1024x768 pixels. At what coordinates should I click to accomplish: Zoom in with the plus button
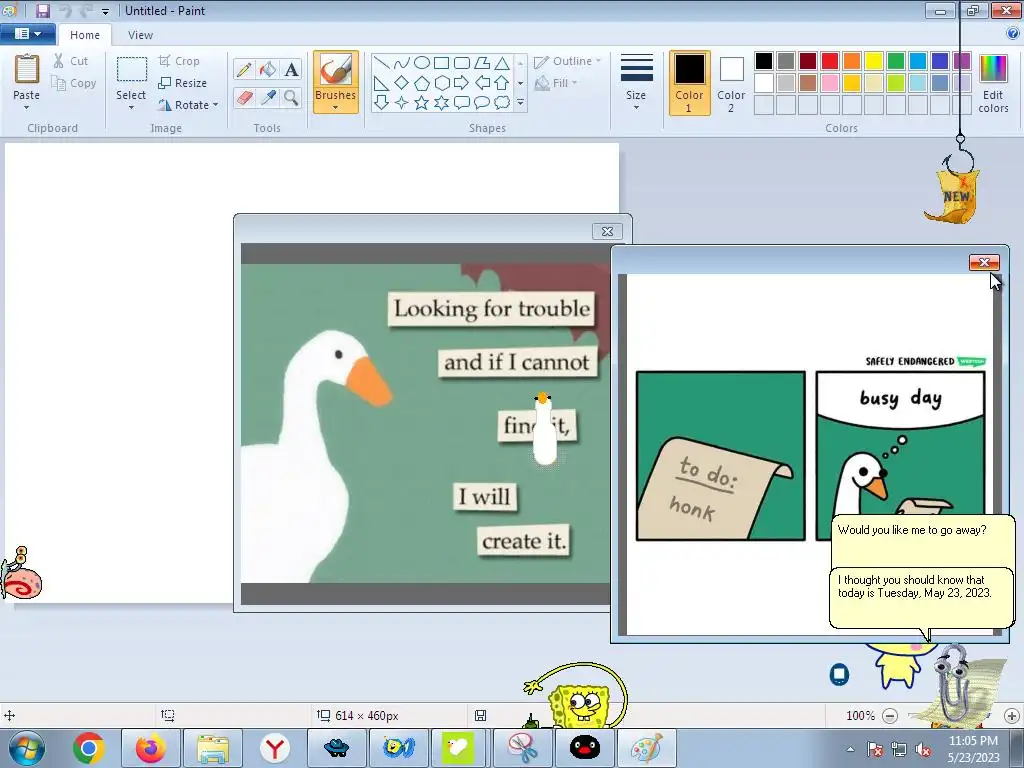click(x=1012, y=716)
